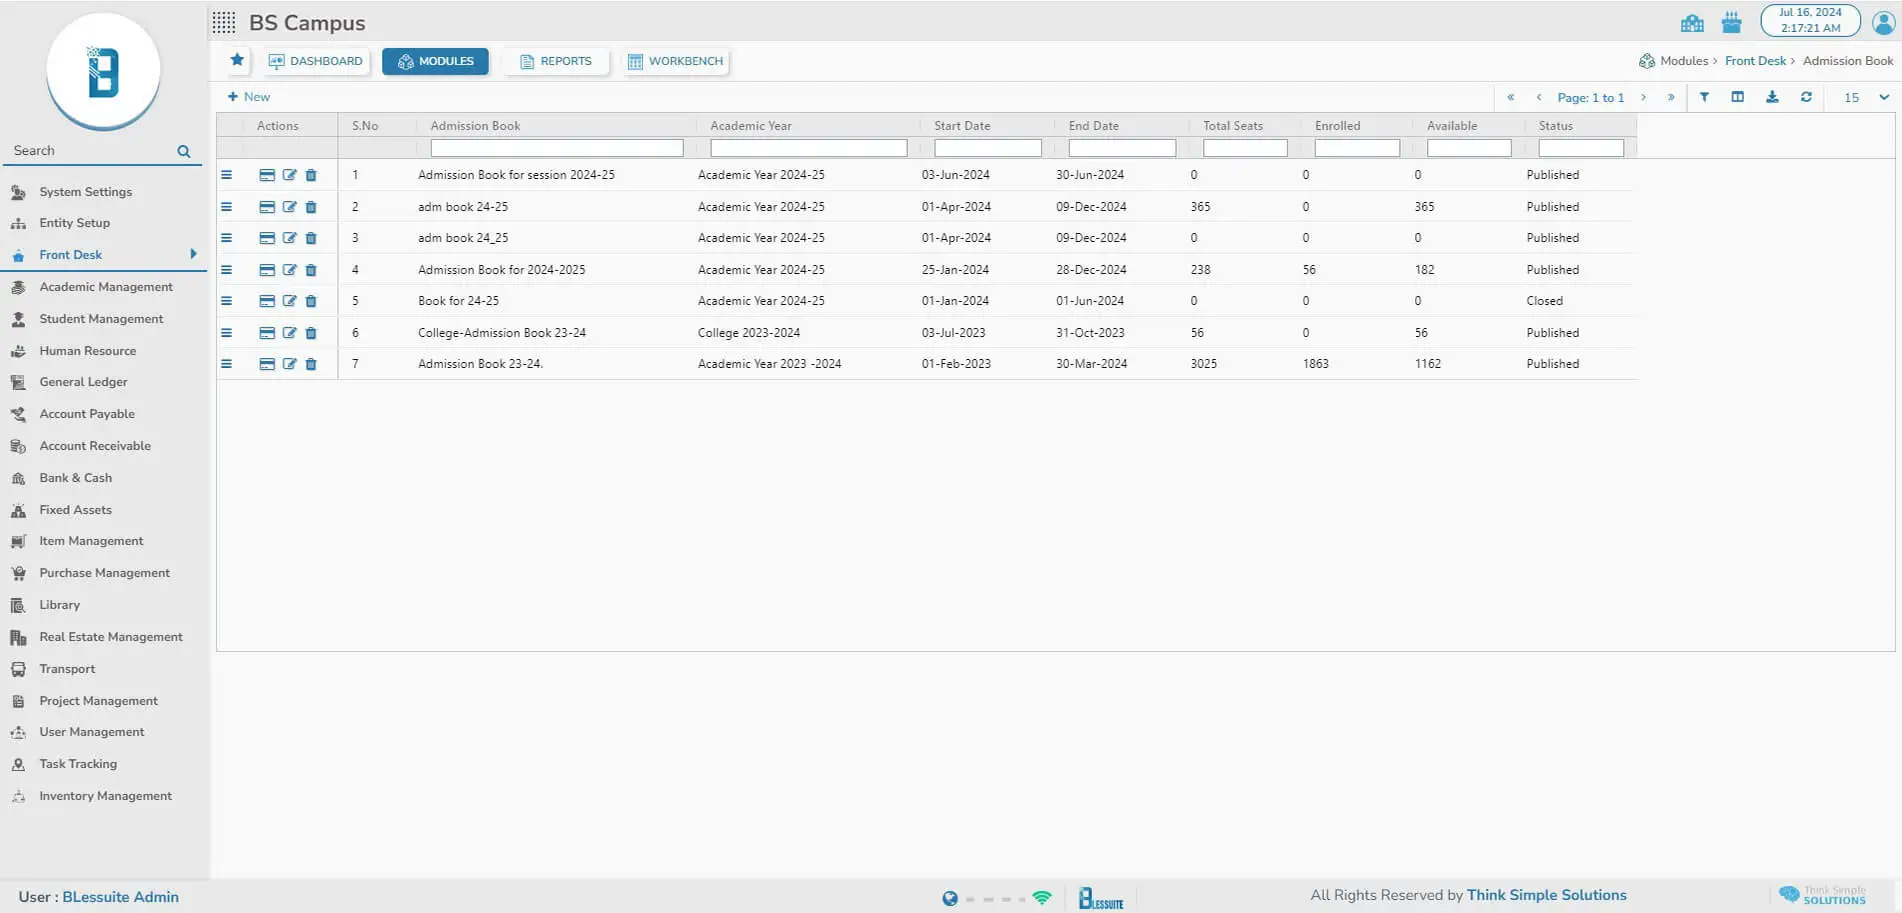The image size is (1902, 913).
Task: Edit the 'adm book 24-25' row
Action: pyautogui.click(x=289, y=207)
